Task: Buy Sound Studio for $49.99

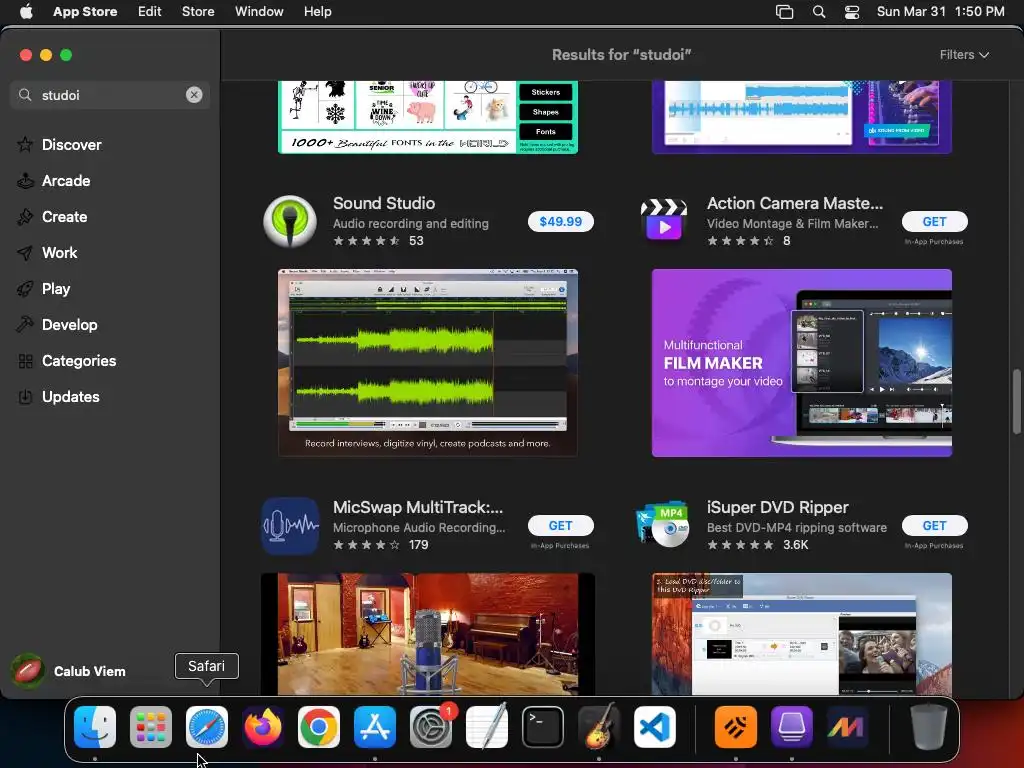Action: pos(560,221)
